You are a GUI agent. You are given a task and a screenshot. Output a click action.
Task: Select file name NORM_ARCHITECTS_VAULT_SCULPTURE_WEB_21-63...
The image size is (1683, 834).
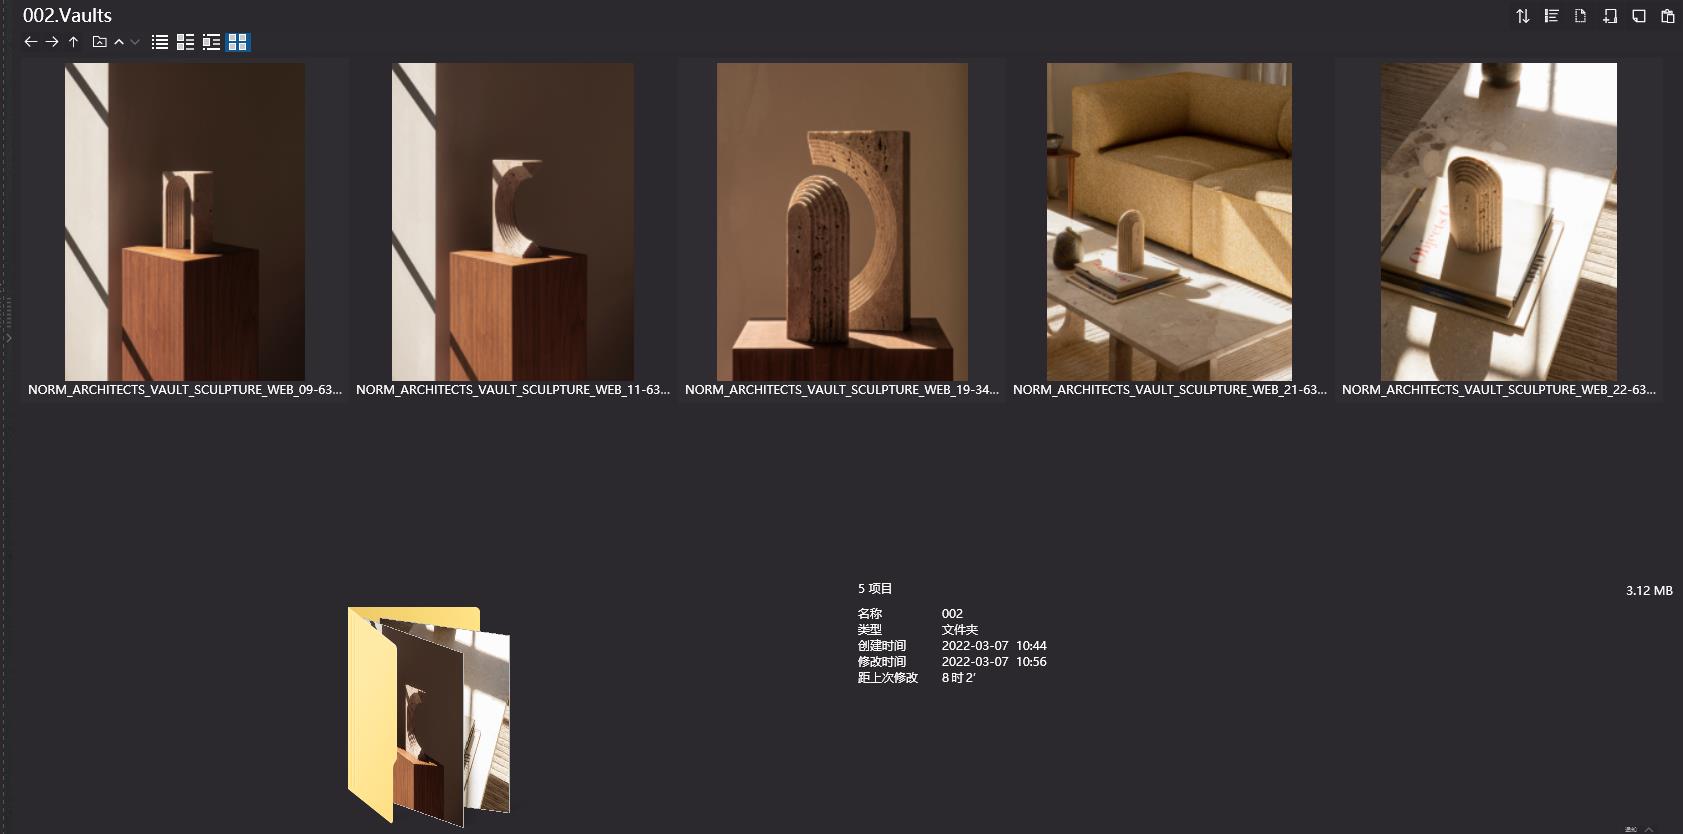click(x=1170, y=390)
